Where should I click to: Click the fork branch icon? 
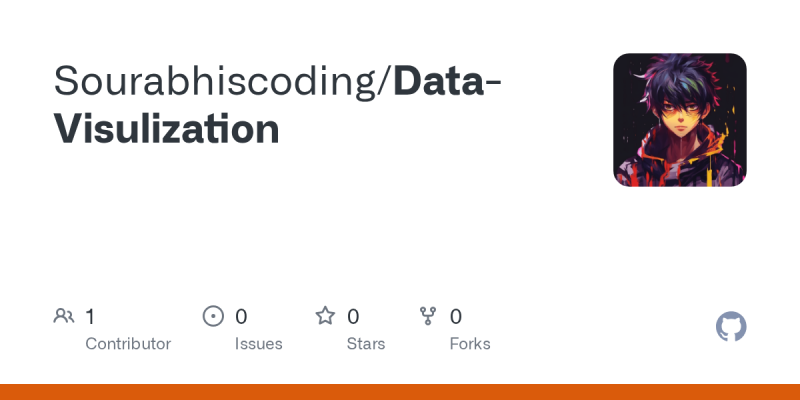[x=428, y=316]
